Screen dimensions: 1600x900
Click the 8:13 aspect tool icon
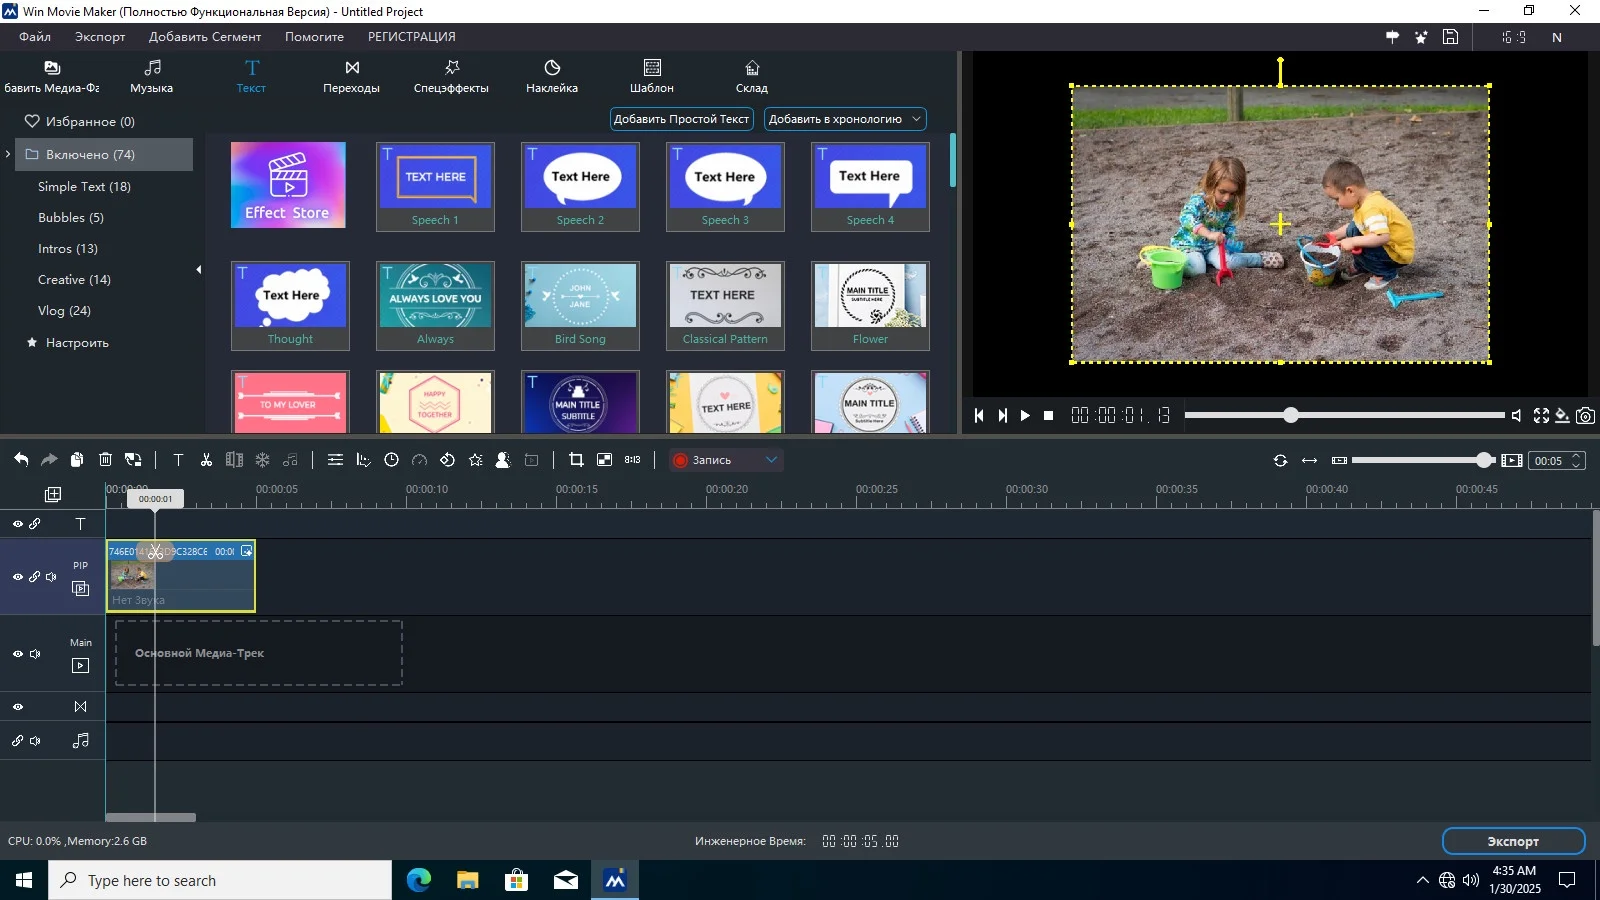[632, 460]
